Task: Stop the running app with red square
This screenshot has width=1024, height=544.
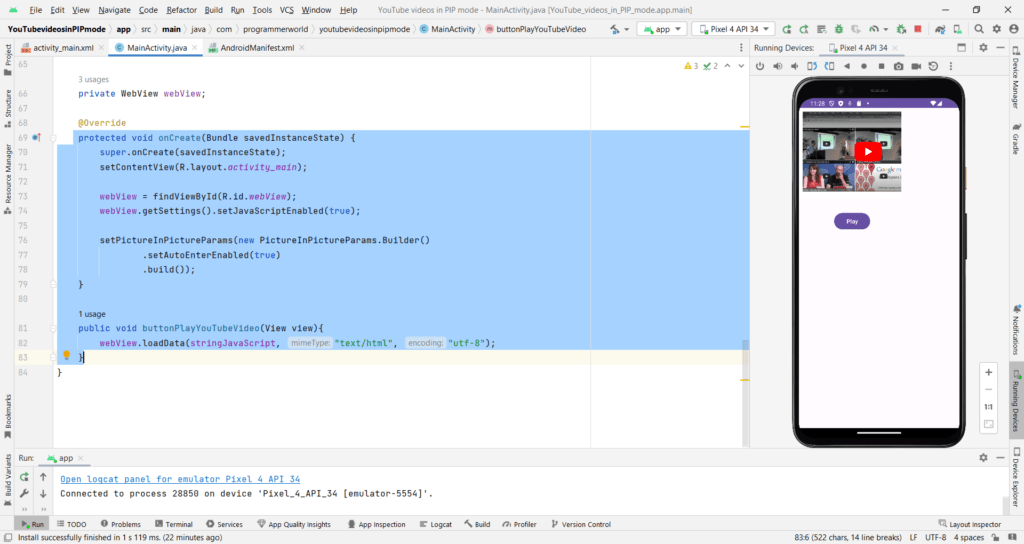Action: [918, 29]
